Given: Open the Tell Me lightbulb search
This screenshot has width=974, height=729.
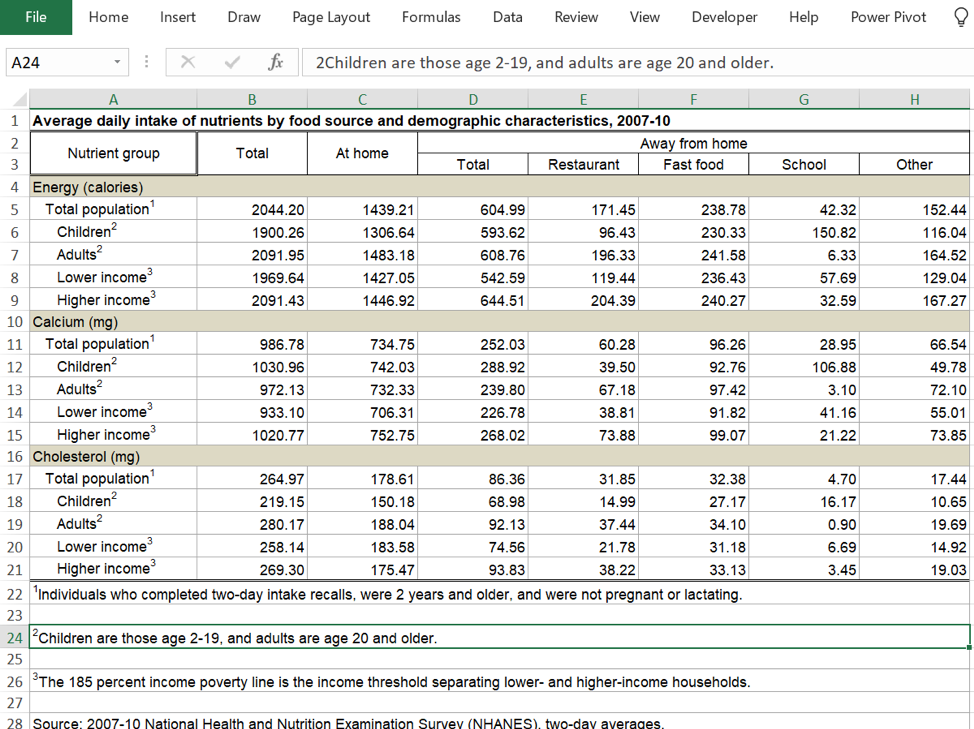Looking at the screenshot, I should tap(960, 17).
